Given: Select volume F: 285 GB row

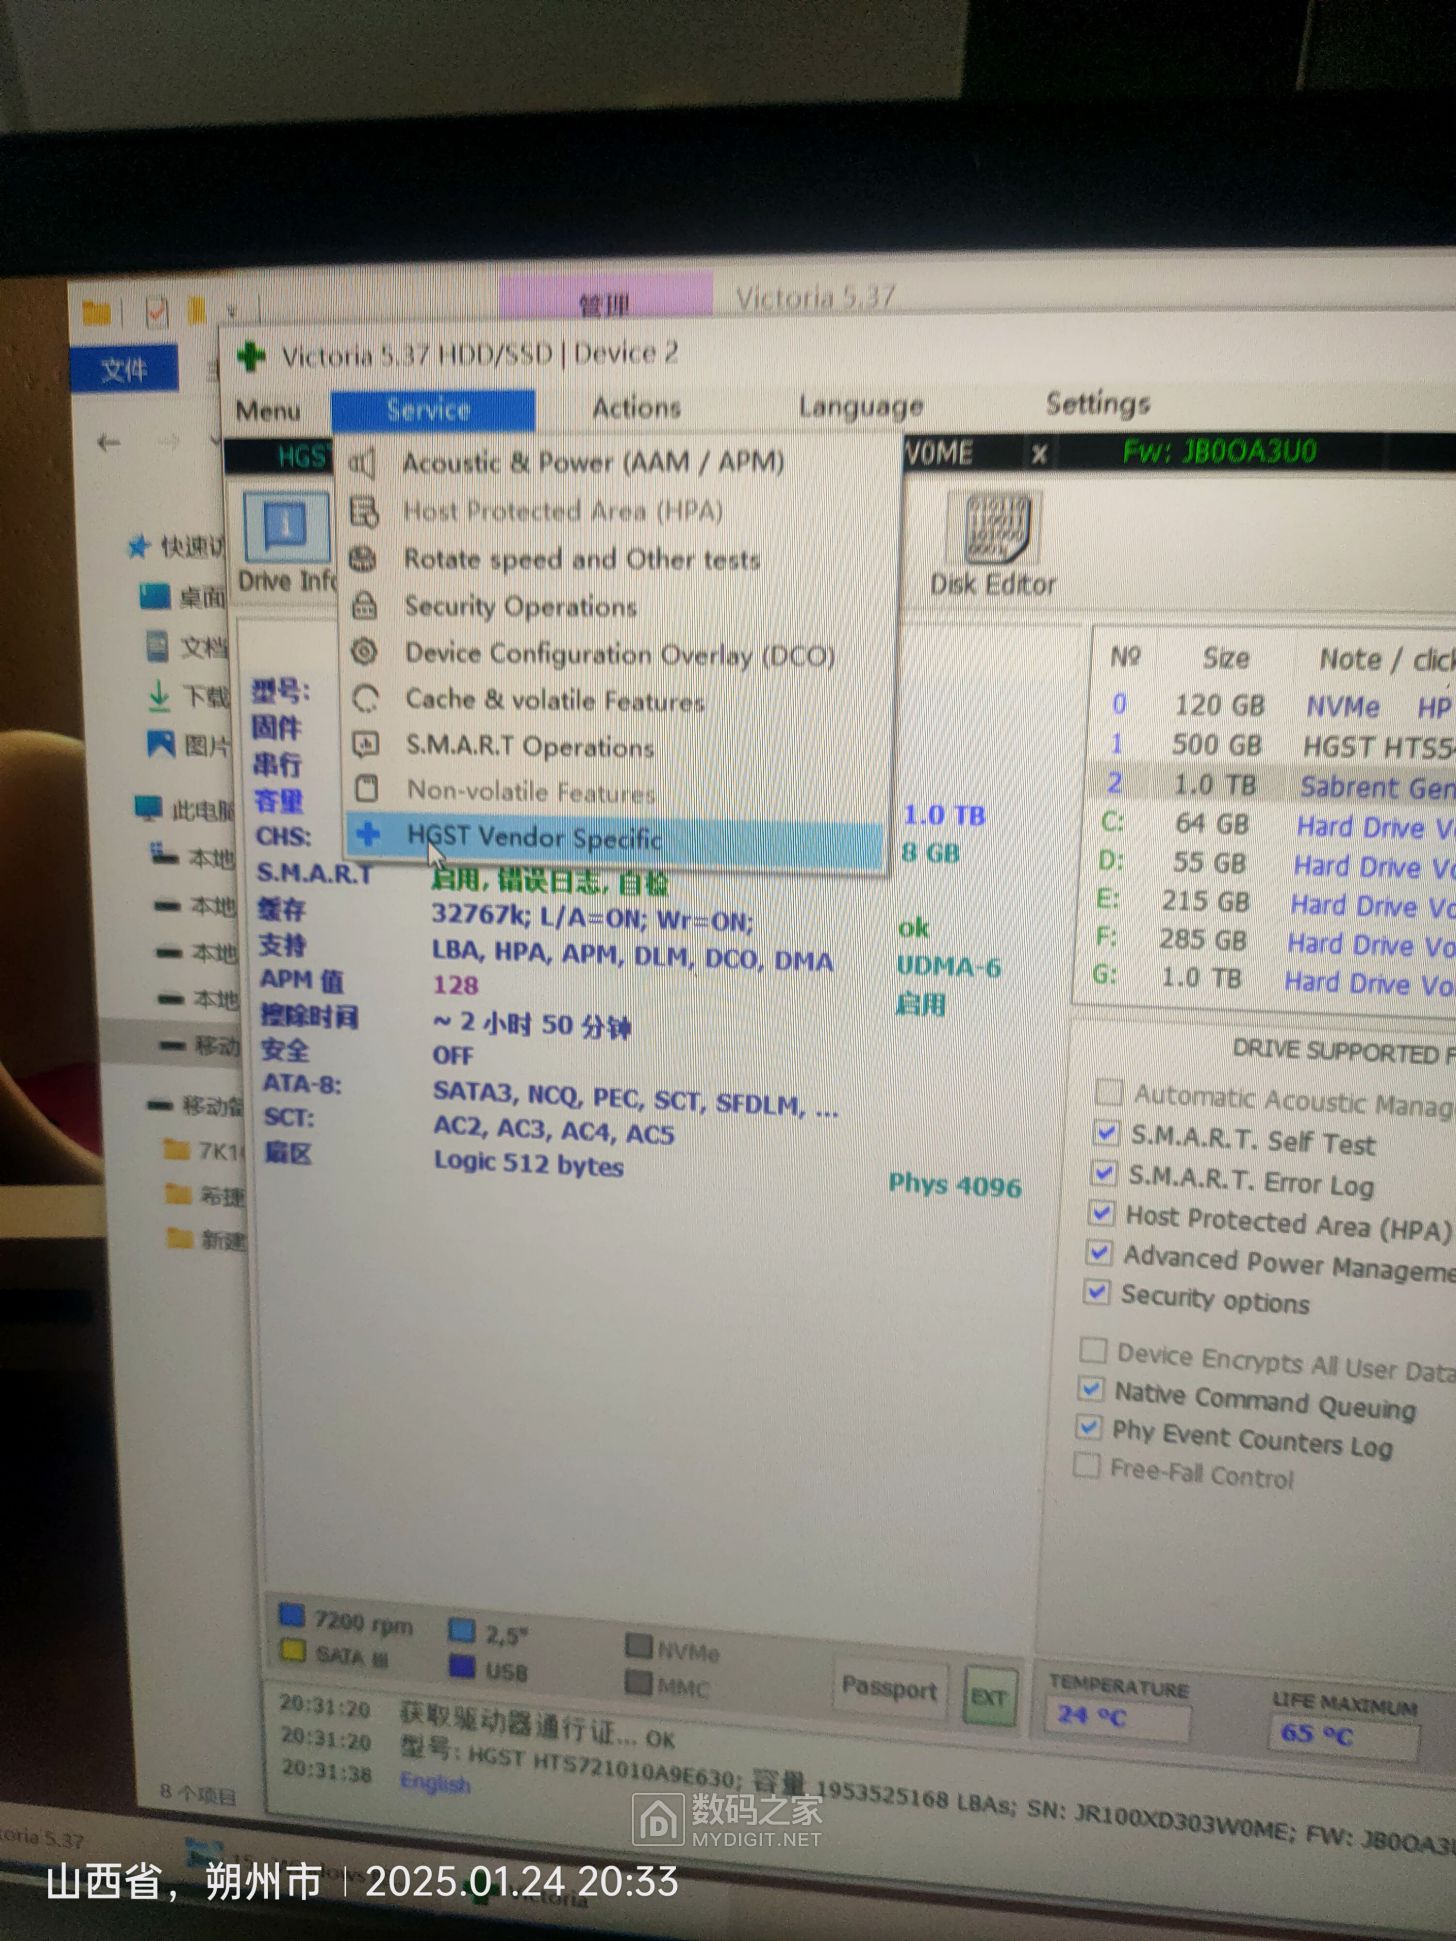Looking at the screenshot, I should [1266, 941].
